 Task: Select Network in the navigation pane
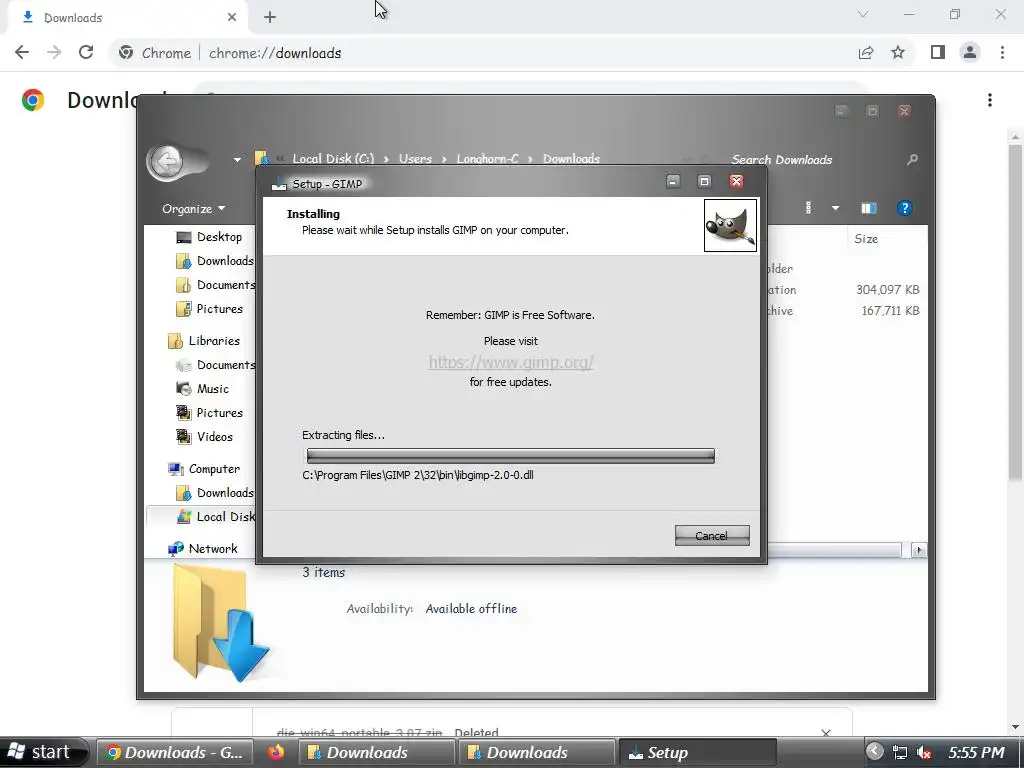coord(202,549)
